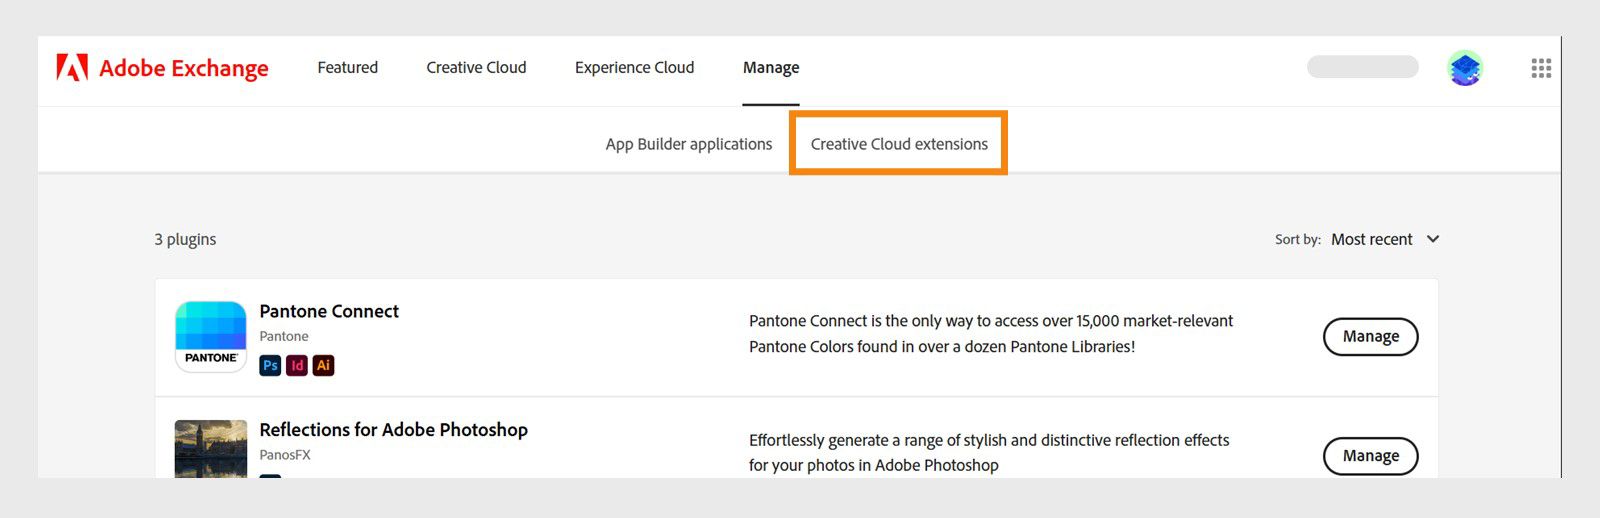Click the Photoshop badge under Pantone Connect
Screen dimensions: 1600x518
270,365
